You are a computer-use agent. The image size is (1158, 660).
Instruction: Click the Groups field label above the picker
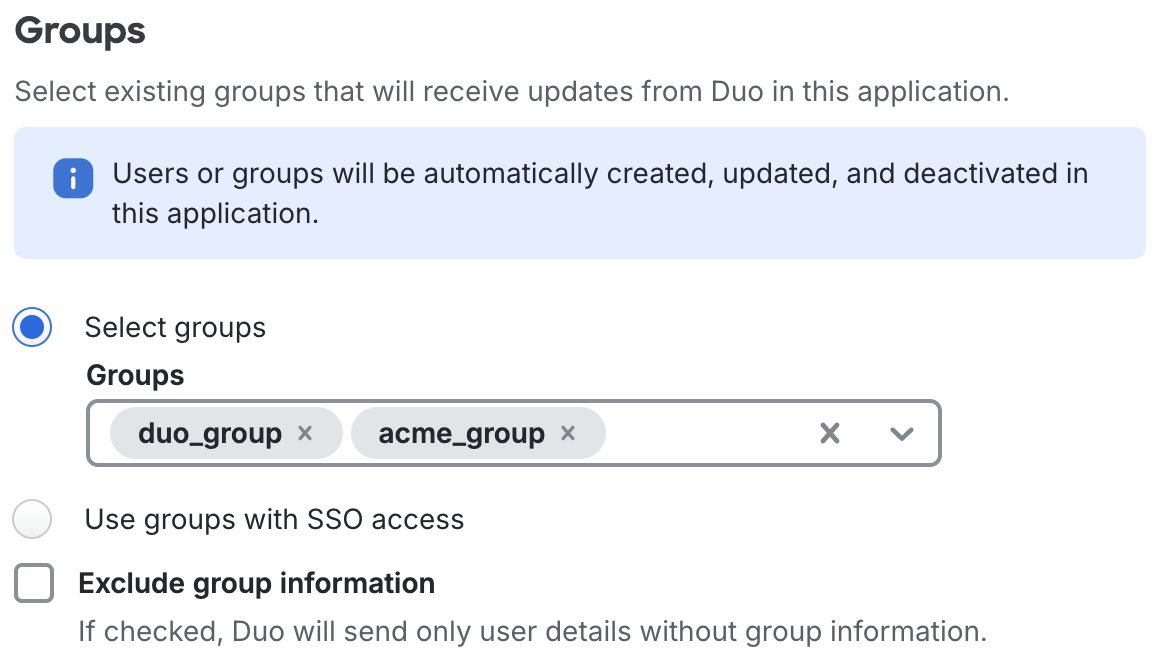[134, 375]
